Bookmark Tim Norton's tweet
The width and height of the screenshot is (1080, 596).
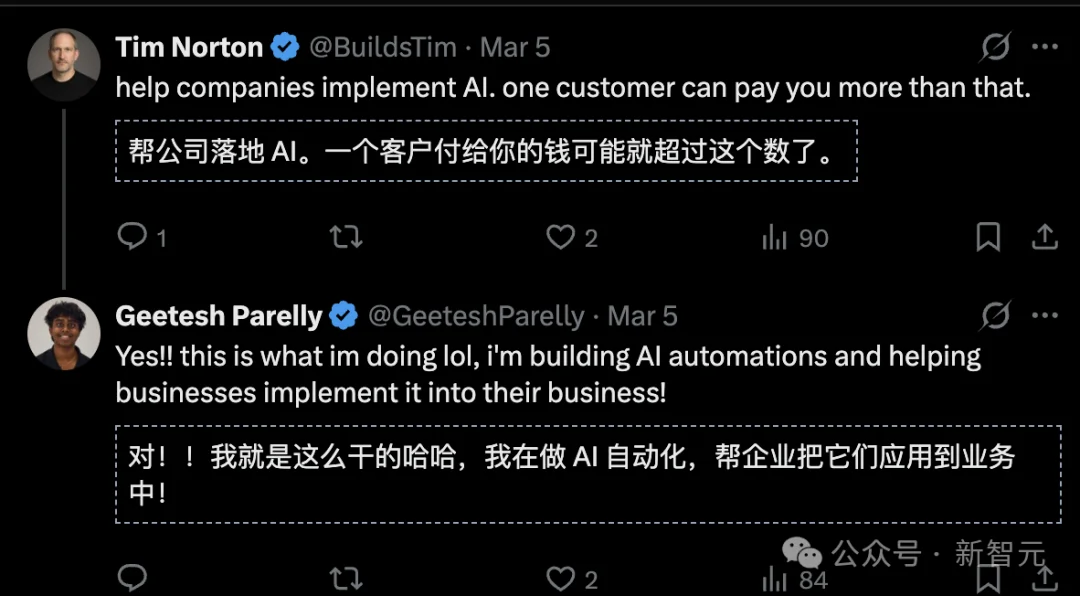pyautogui.click(x=988, y=237)
